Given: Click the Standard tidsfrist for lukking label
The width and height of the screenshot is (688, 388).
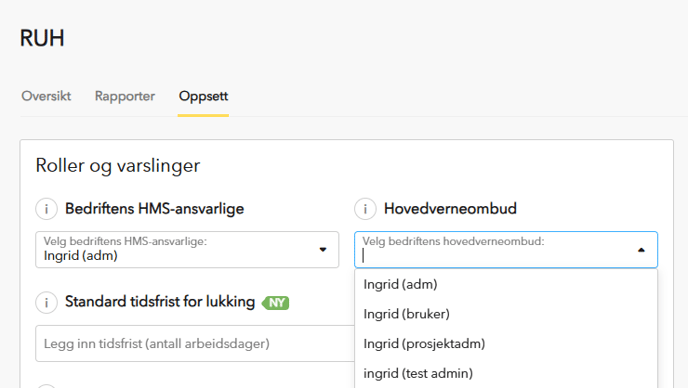Looking at the screenshot, I should pyautogui.click(x=160, y=302).
